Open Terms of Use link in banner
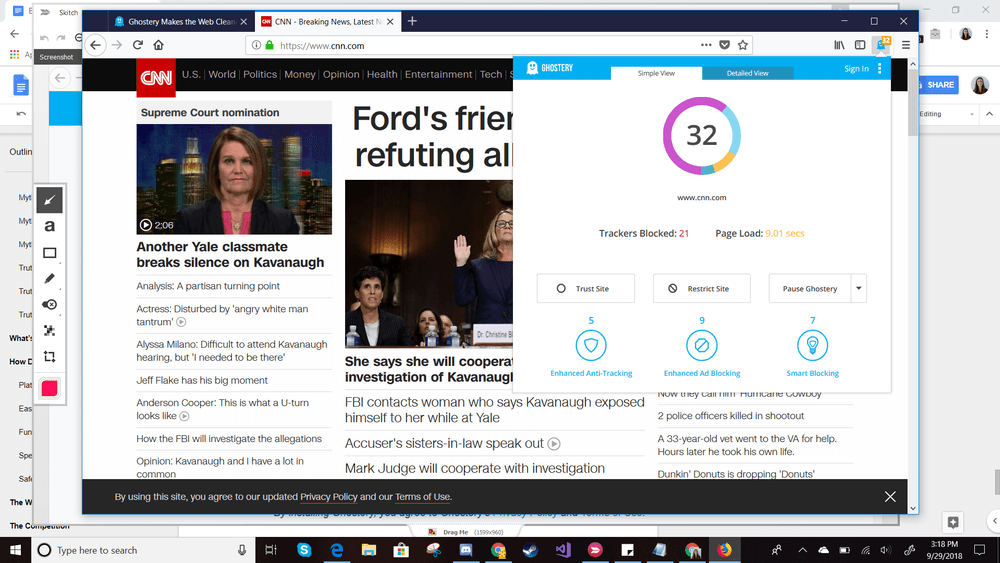1000x563 pixels. click(422, 497)
